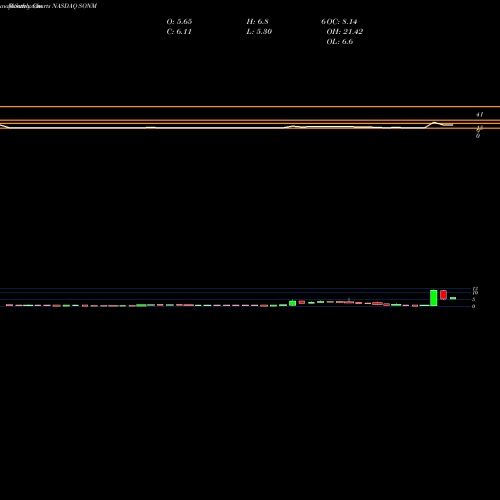Click the 'OH: 21.42' reading

click(345, 32)
